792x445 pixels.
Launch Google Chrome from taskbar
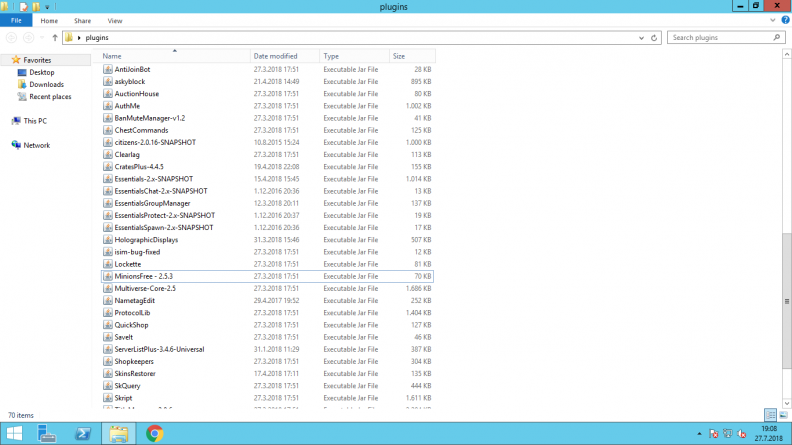point(155,433)
